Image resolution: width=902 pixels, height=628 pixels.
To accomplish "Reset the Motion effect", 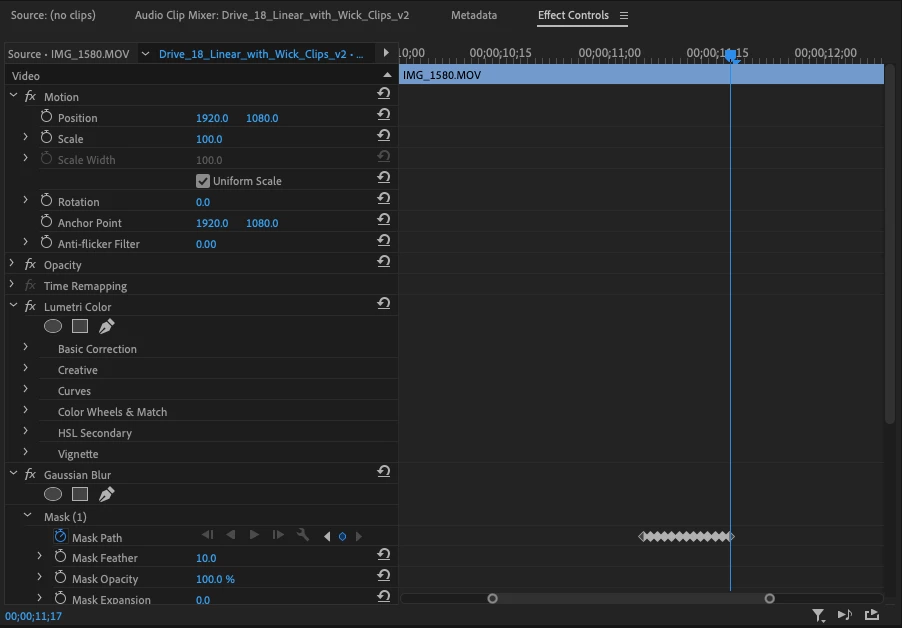I will pyautogui.click(x=384, y=94).
